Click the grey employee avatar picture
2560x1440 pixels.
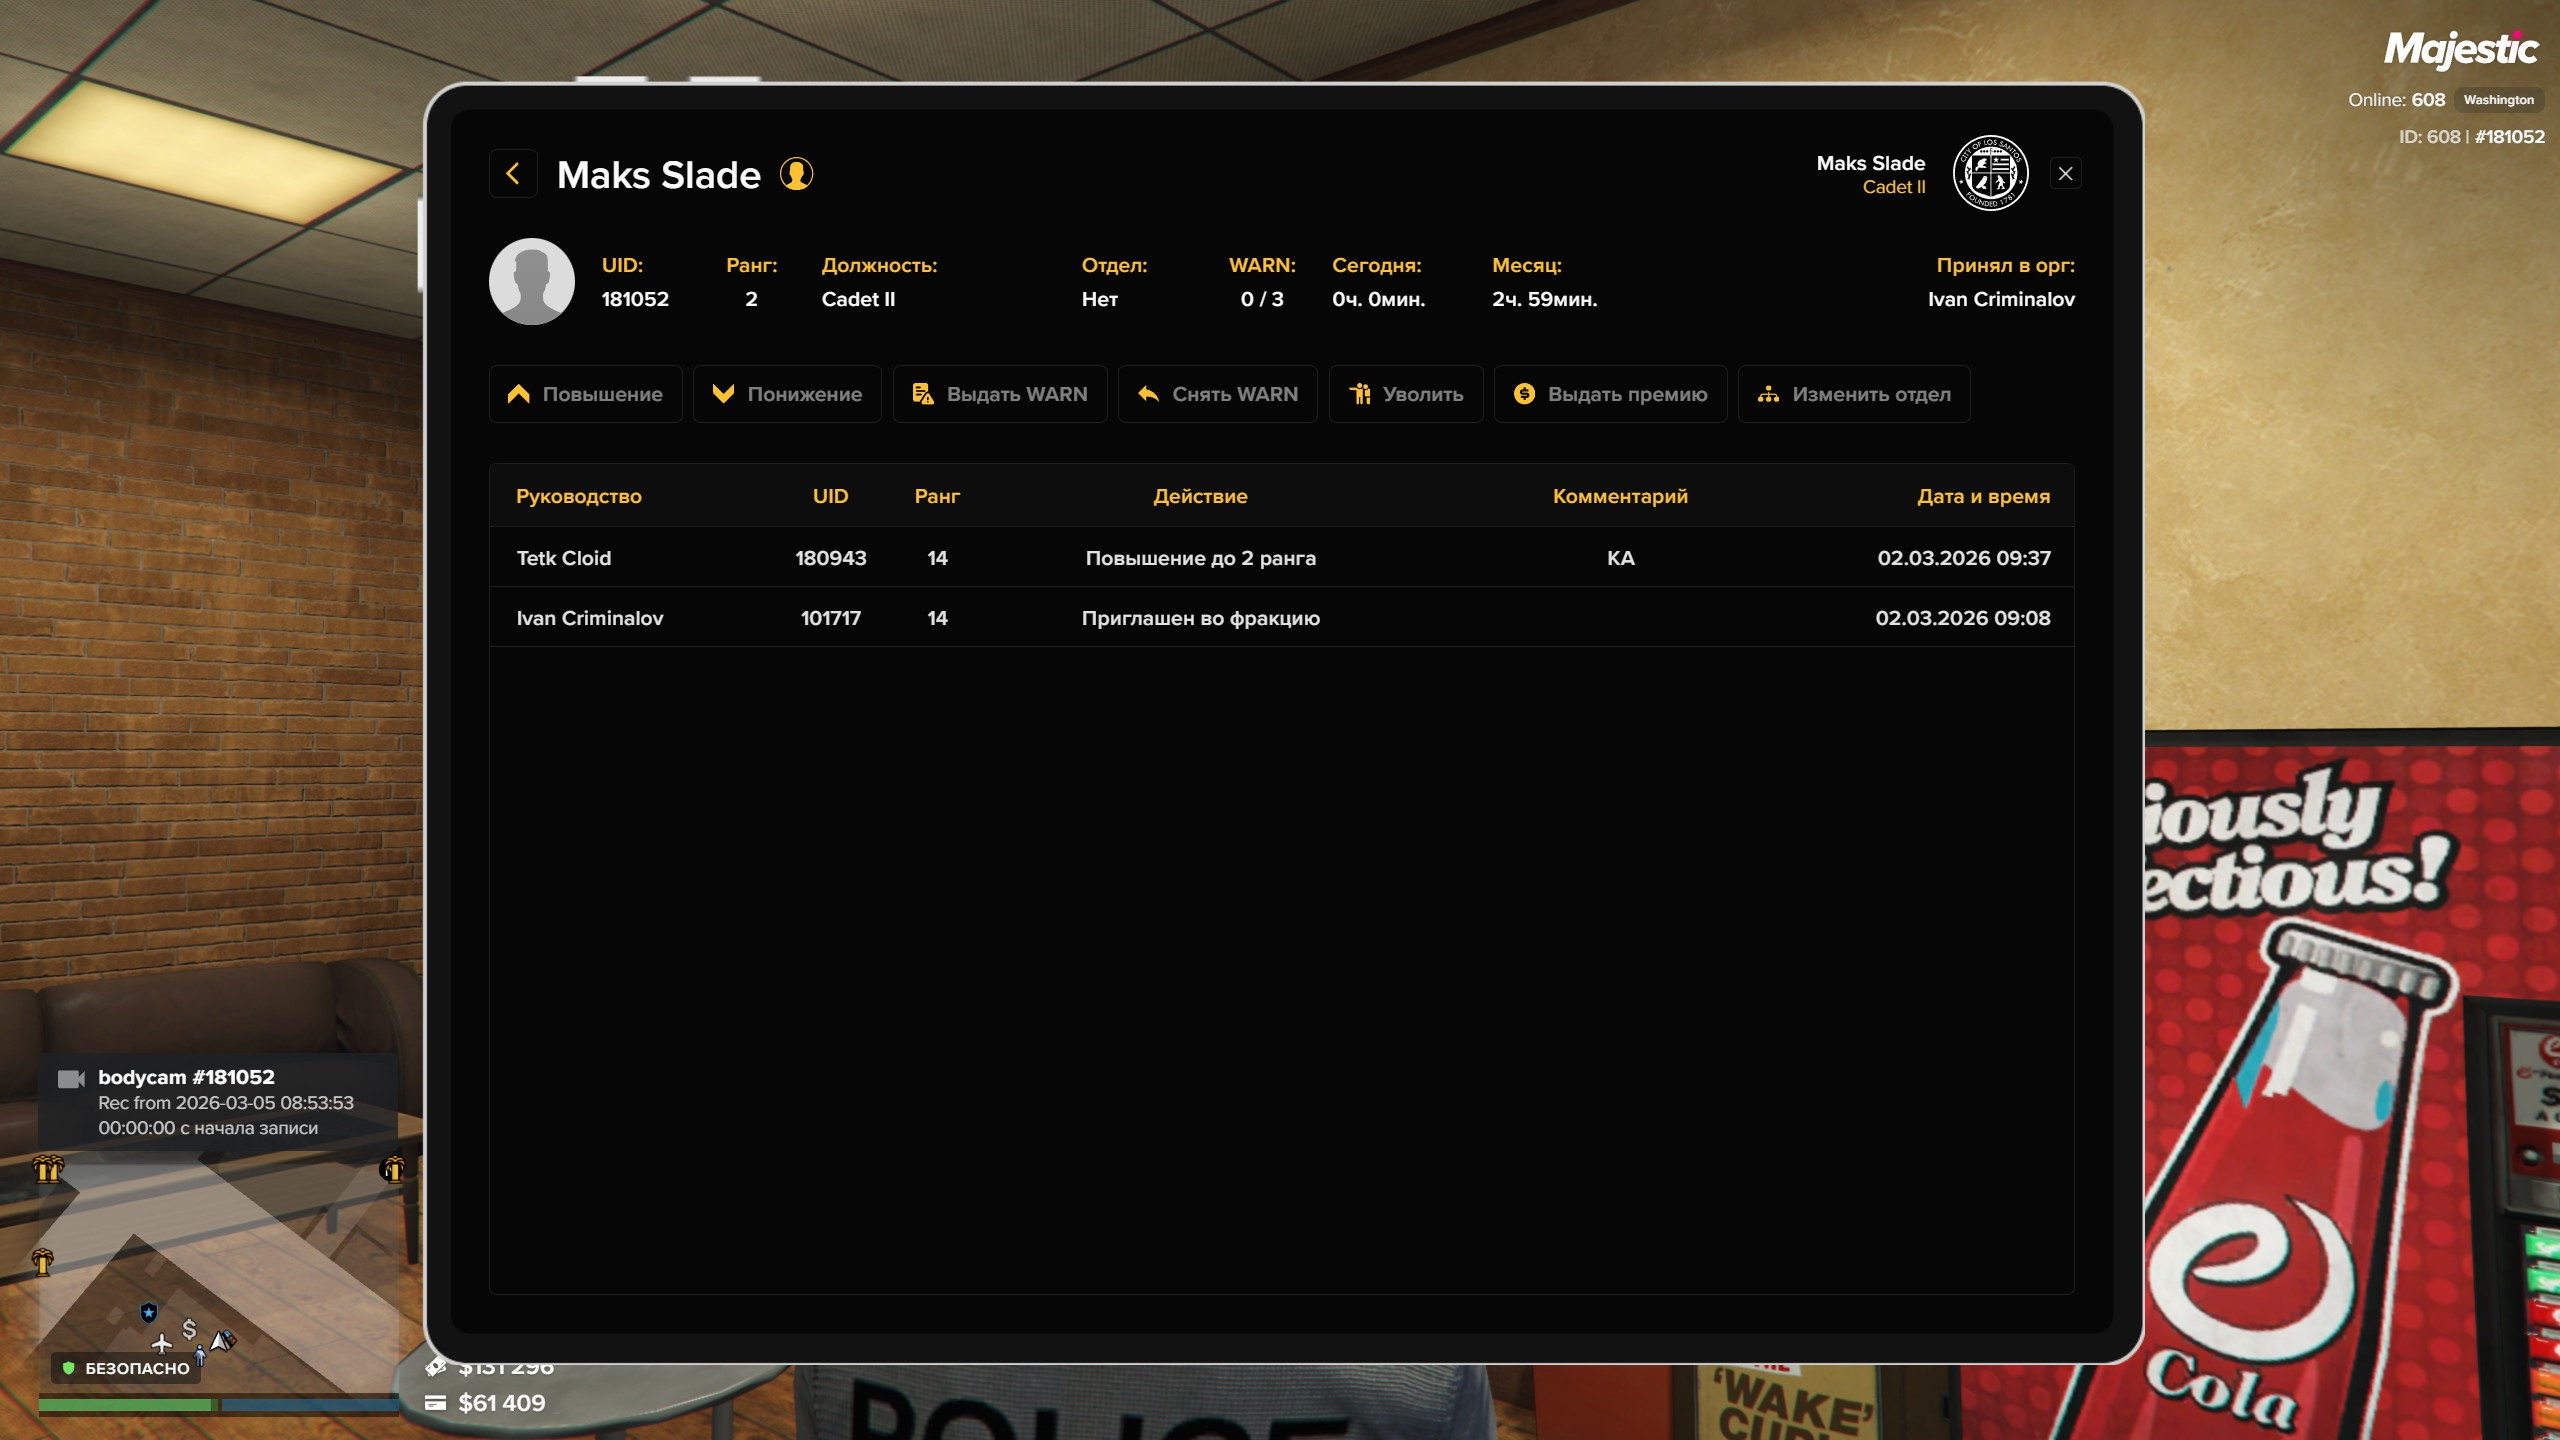pos(532,281)
